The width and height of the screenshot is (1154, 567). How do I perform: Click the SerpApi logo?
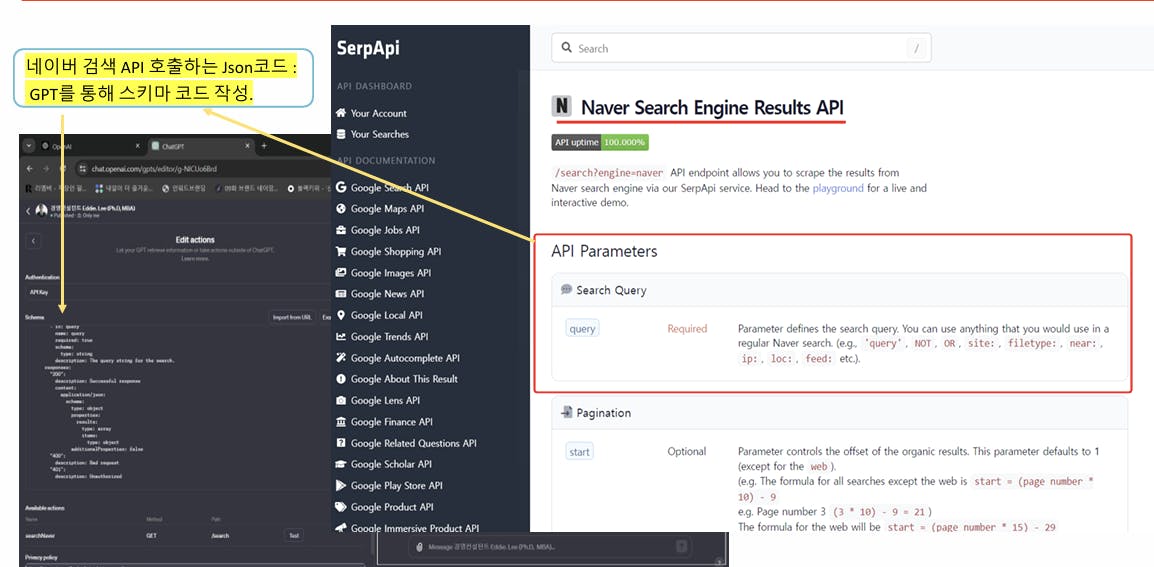coord(368,48)
